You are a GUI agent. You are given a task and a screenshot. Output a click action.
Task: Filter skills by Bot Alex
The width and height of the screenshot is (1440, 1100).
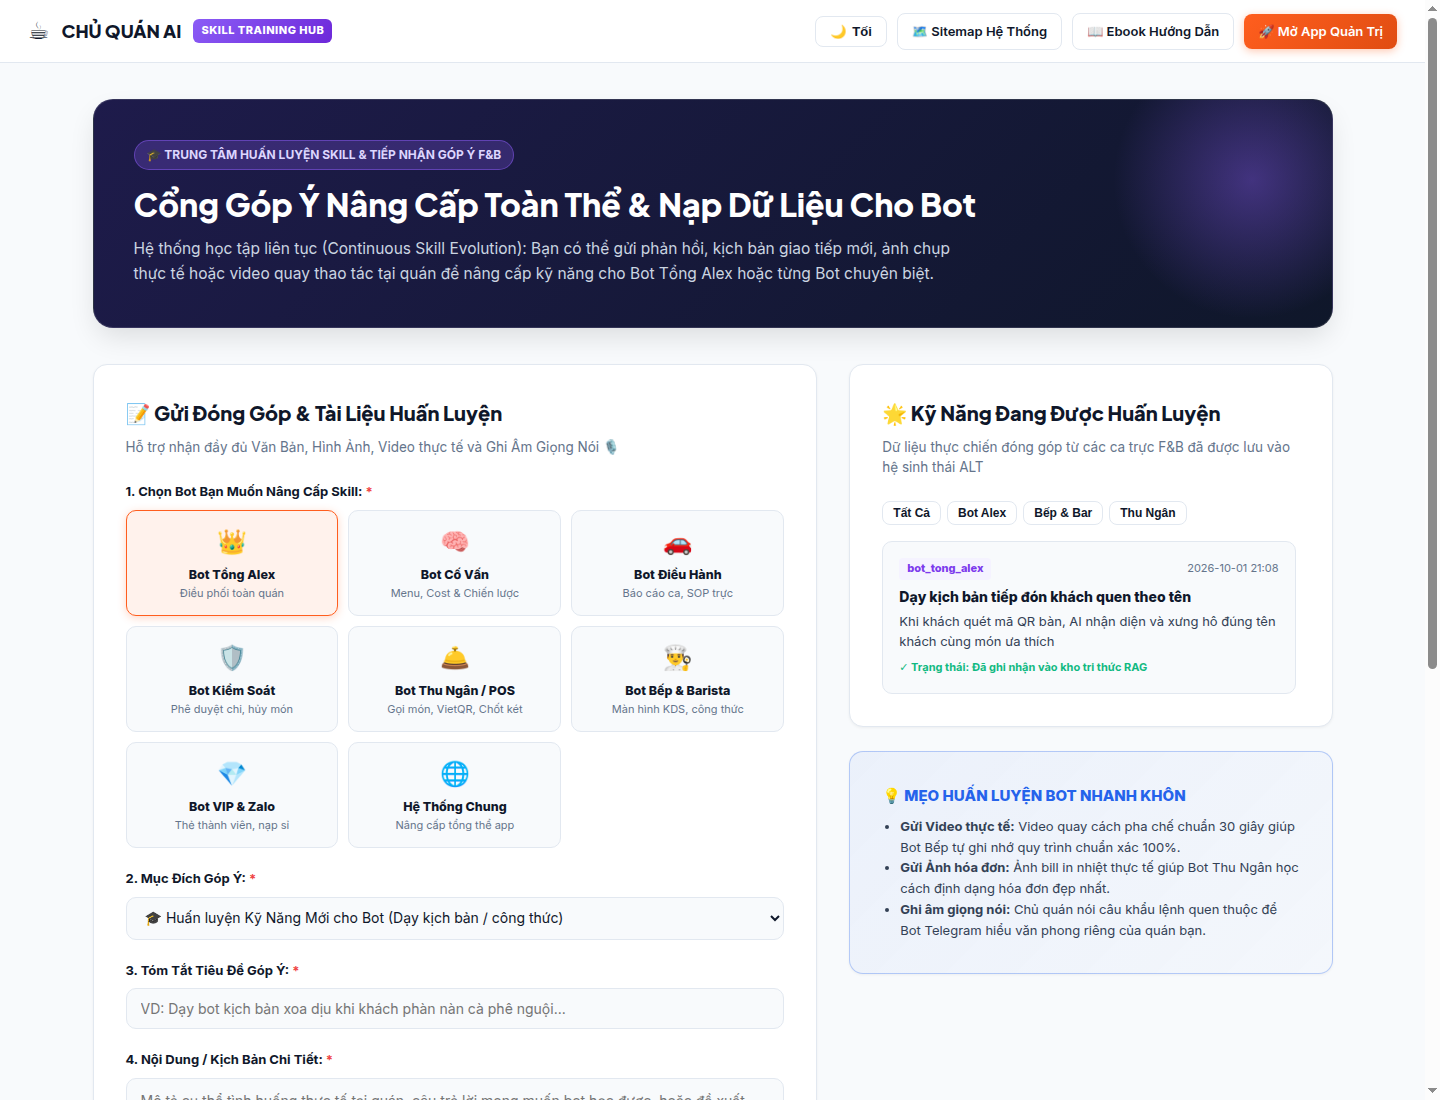[x=982, y=513]
